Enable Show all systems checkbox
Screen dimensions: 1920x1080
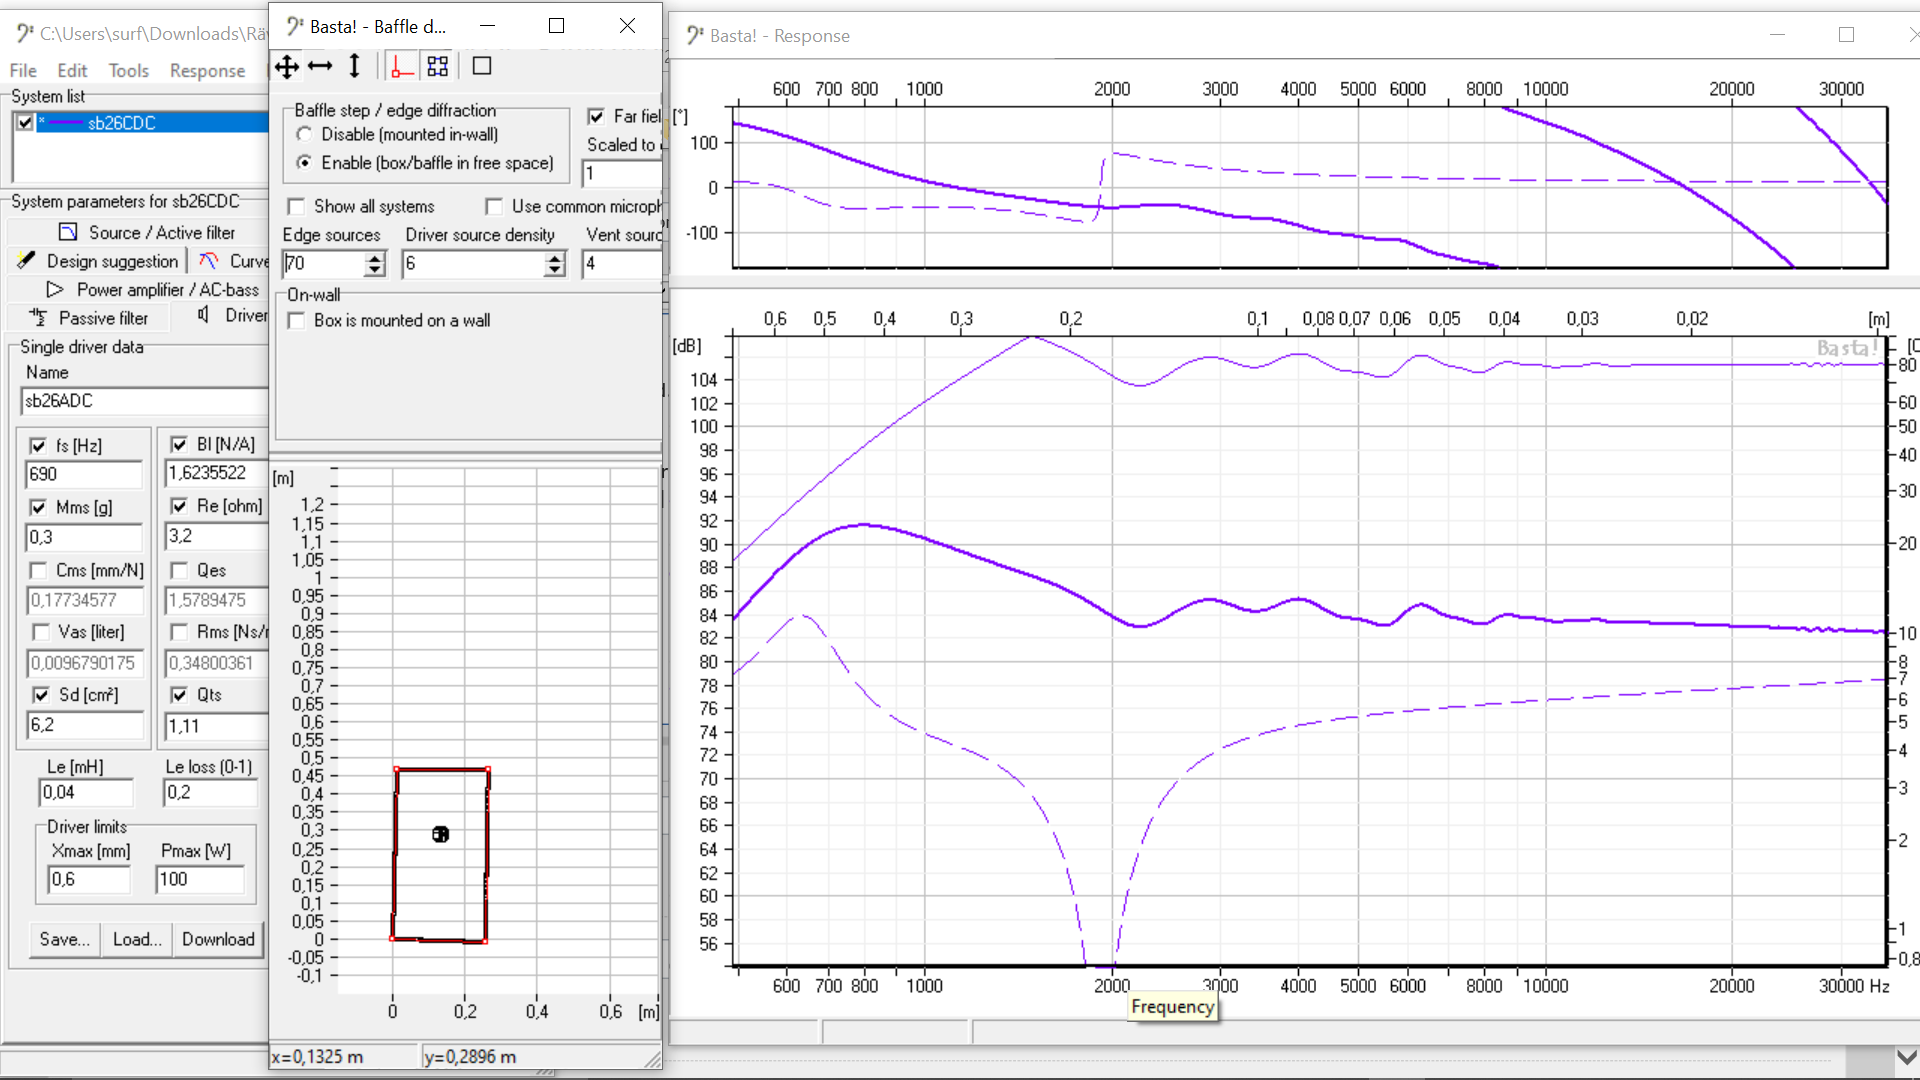(296, 206)
